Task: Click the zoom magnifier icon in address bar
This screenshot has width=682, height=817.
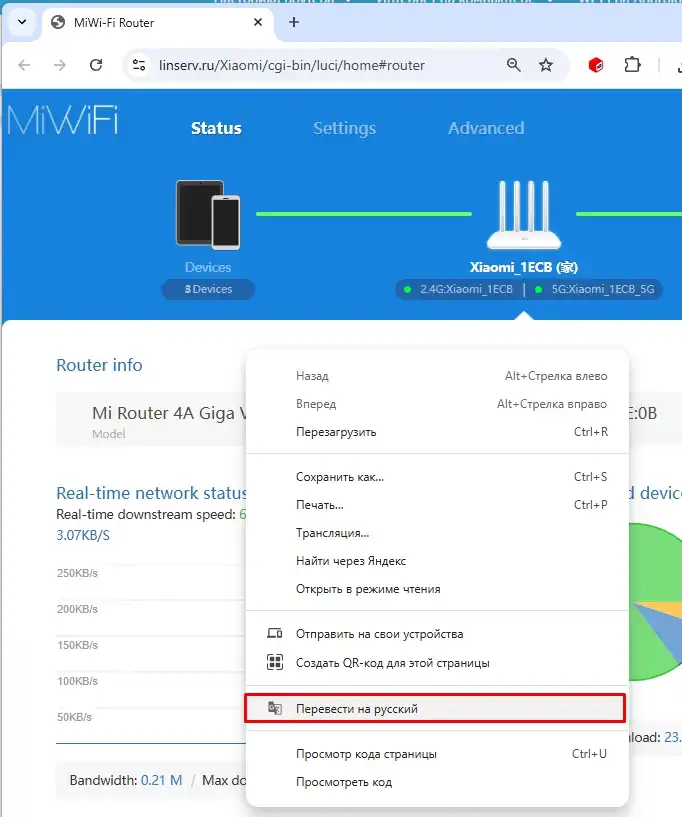Action: (x=514, y=65)
